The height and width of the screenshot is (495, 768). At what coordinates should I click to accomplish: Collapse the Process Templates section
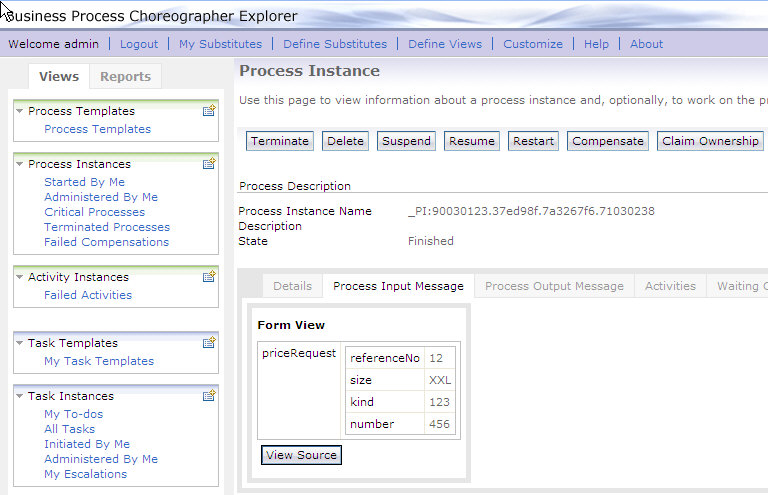click(x=20, y=111)
